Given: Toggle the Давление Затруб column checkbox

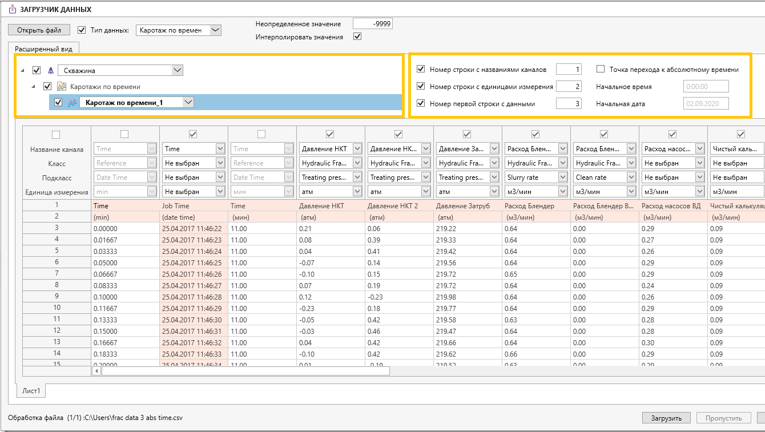Looking at the screenshot, I should [467, 134].
